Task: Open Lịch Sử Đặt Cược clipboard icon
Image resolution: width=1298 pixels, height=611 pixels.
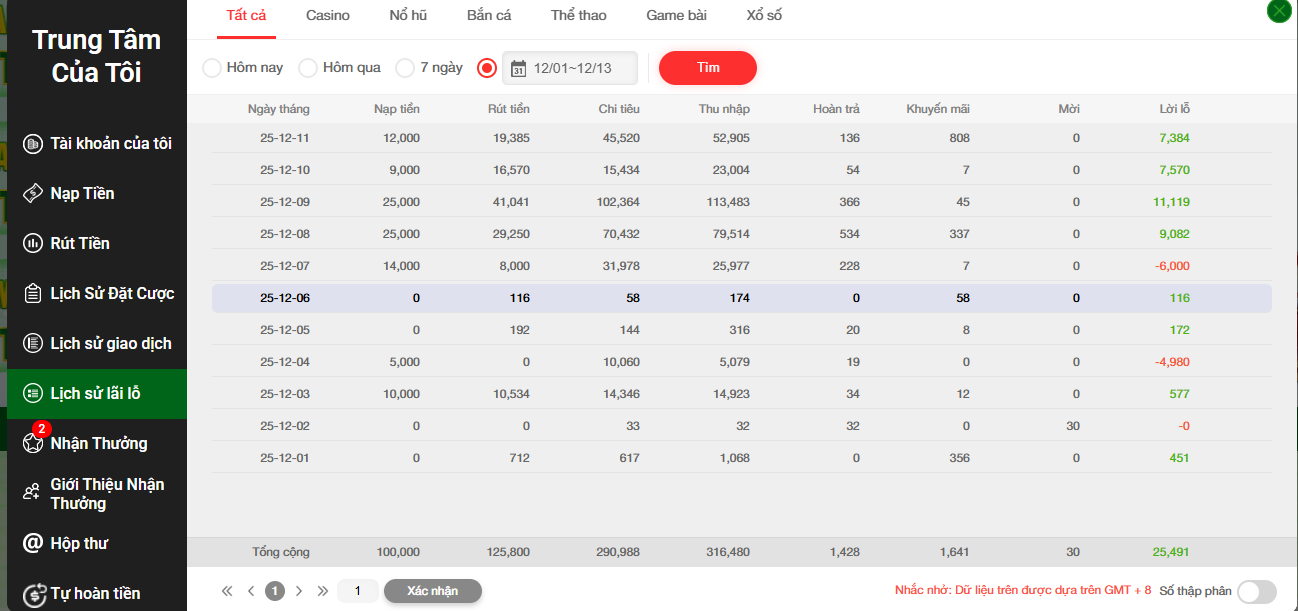Action: click(x=33, y=294)
